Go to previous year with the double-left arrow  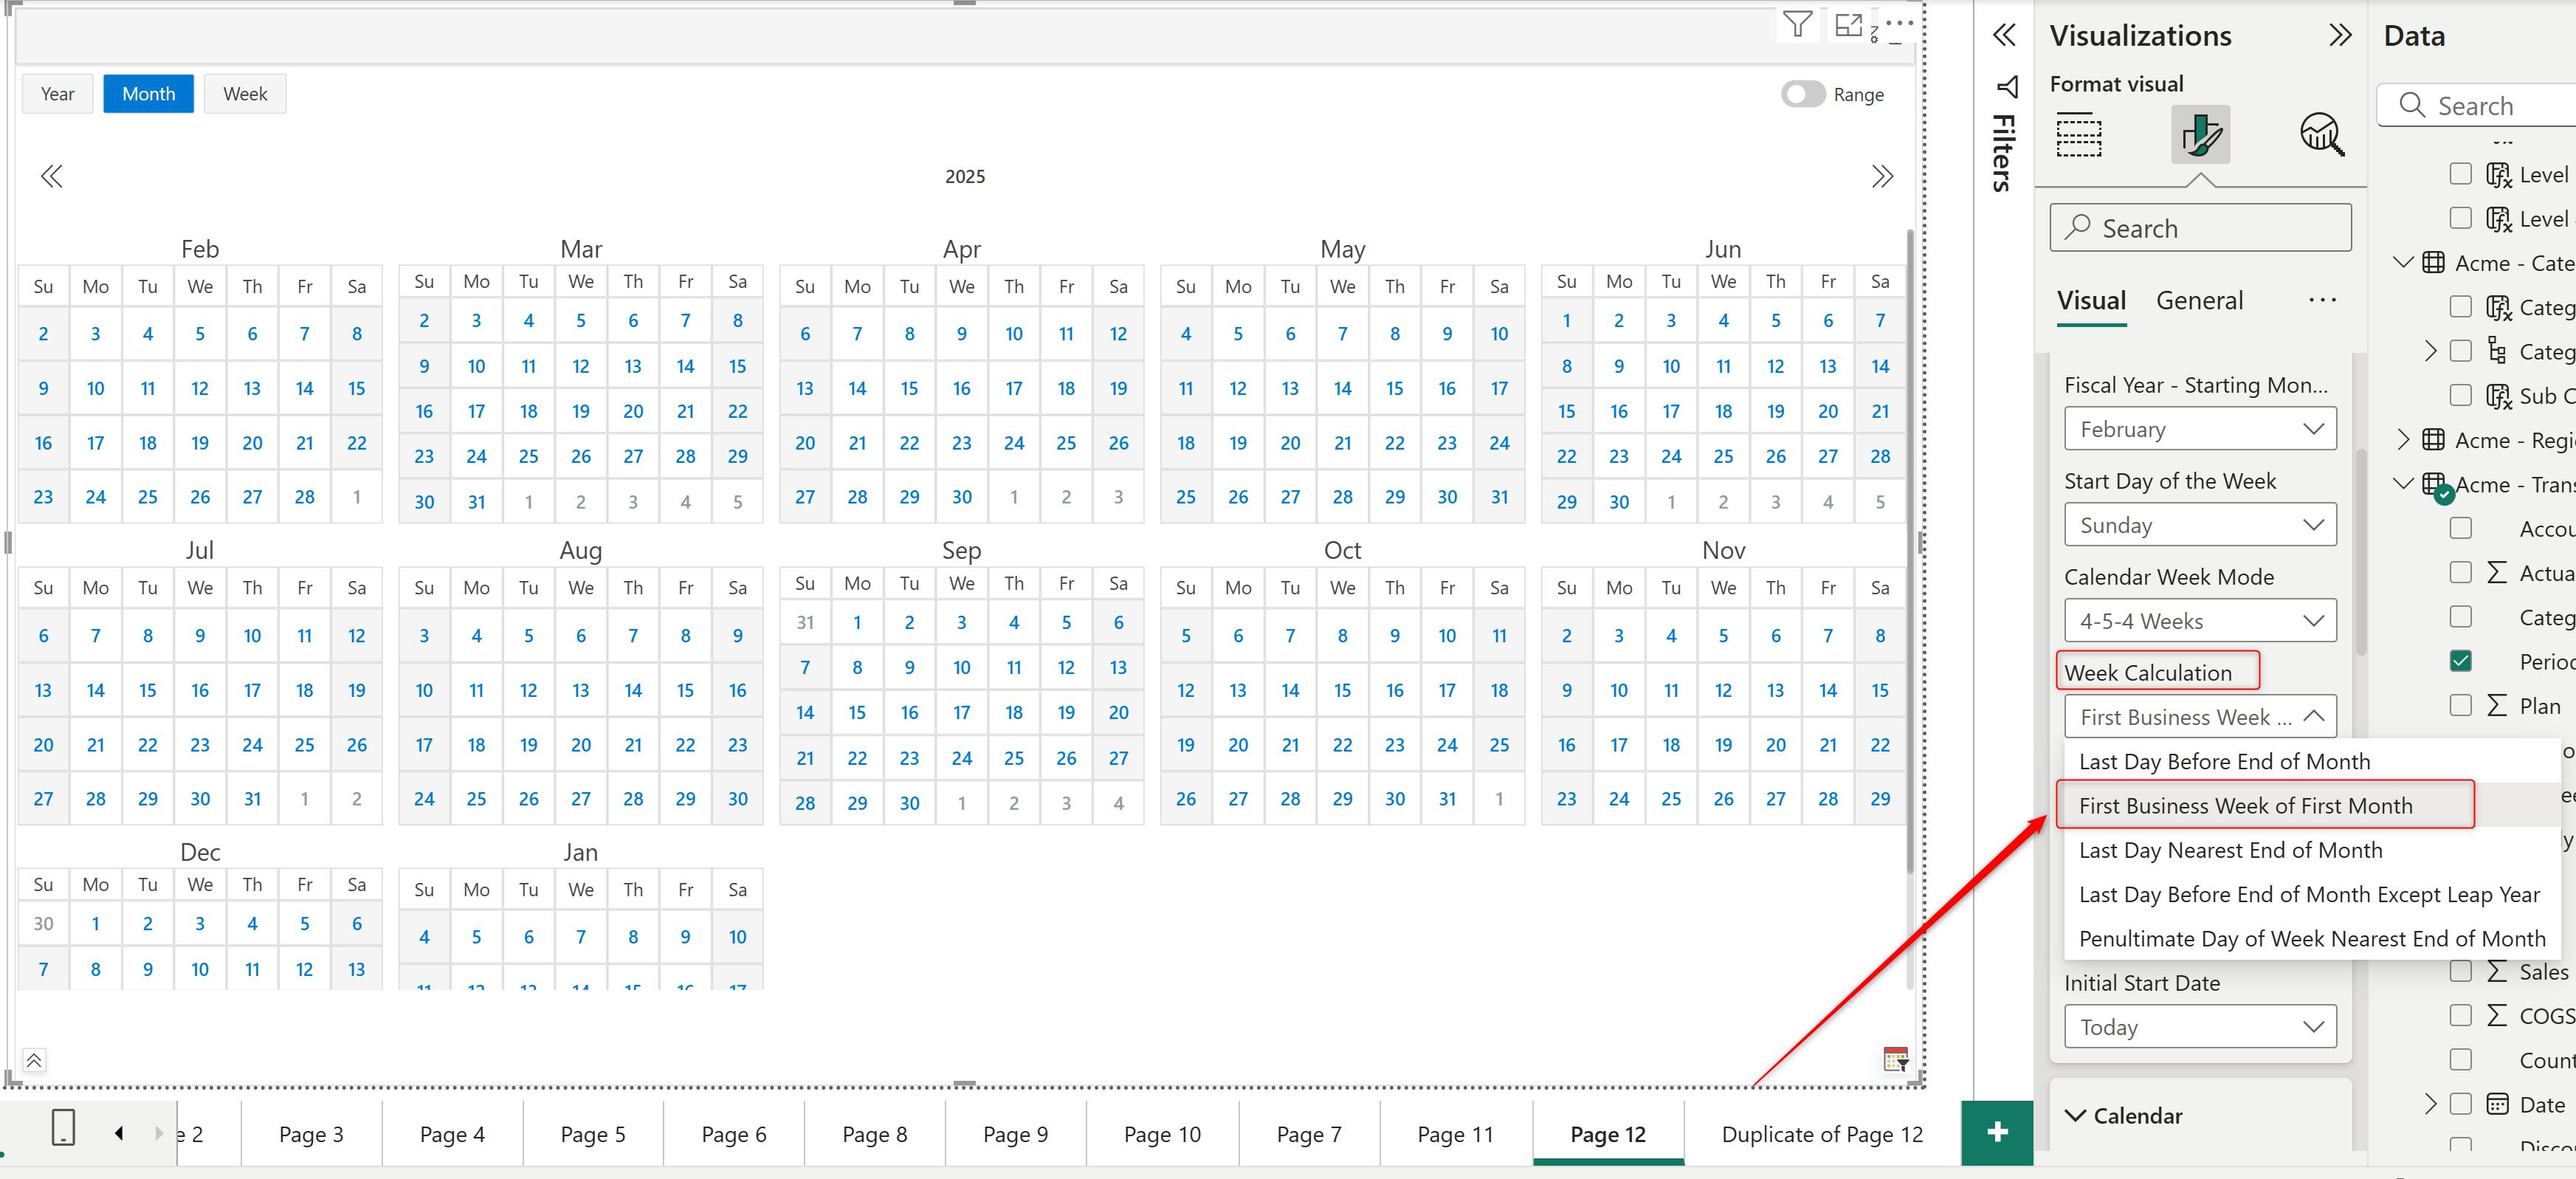click(51, 177)
